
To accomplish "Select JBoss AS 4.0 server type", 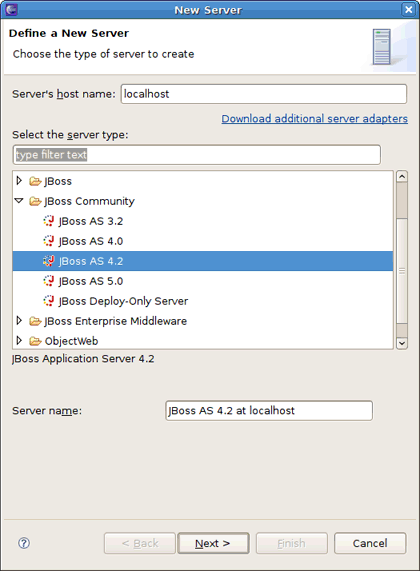I will click(91, 241).
